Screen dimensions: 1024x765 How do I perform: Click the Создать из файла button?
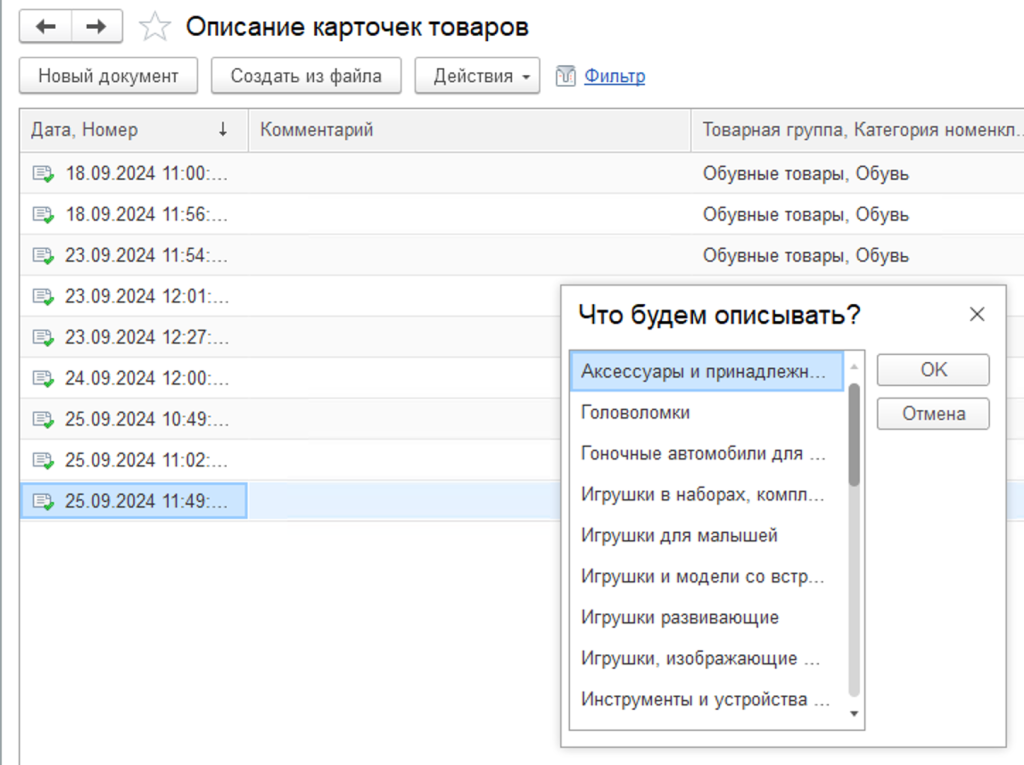point(306,76)
